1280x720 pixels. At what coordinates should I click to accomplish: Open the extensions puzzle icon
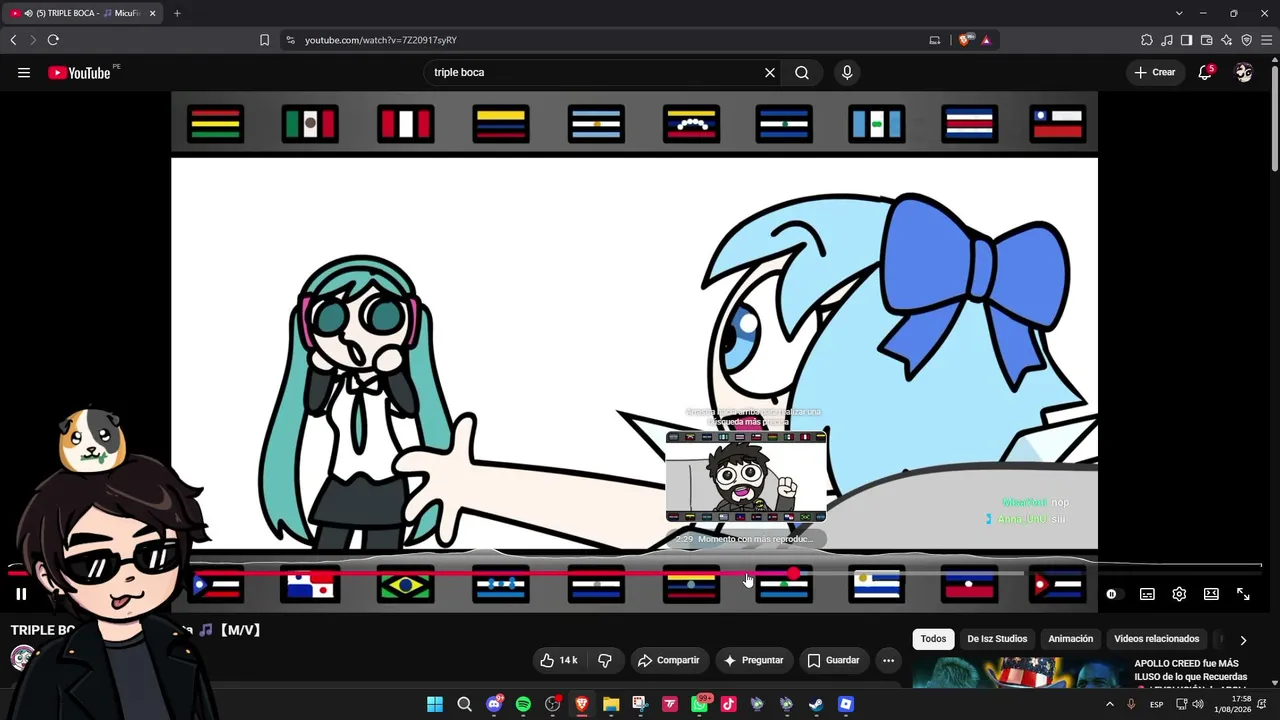(1146, 40)
